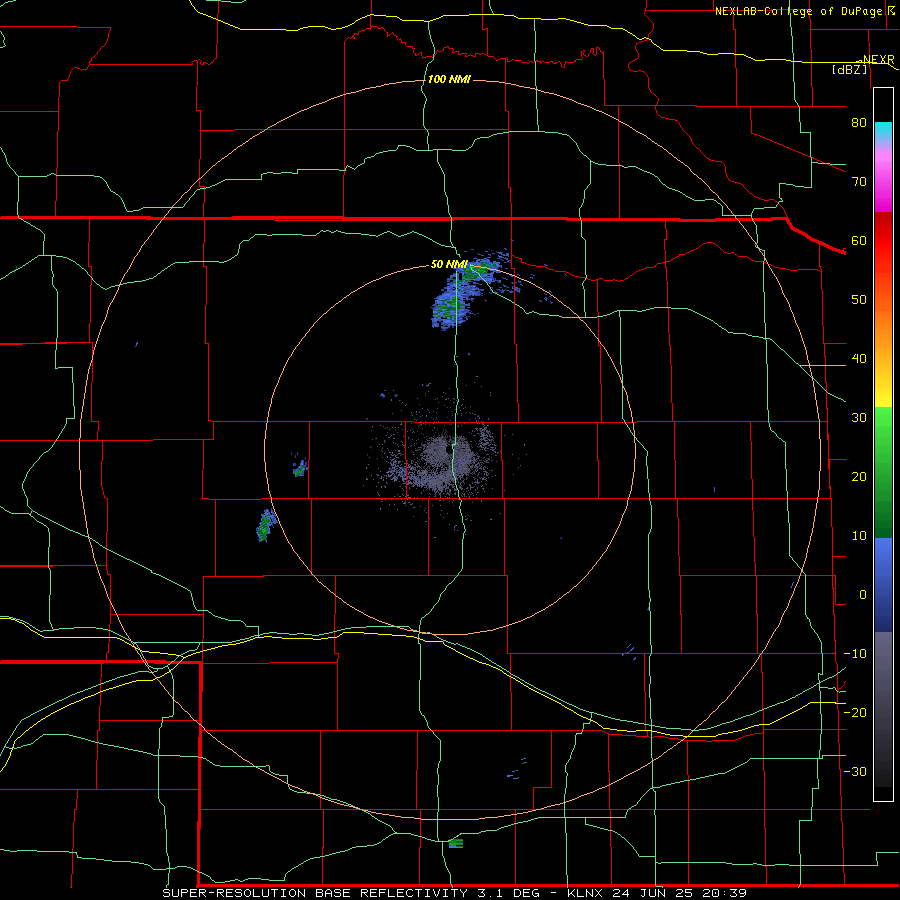The image size is (900, 900).
Task: Click the black radar site dot at center
Action: tap(450, 449)
